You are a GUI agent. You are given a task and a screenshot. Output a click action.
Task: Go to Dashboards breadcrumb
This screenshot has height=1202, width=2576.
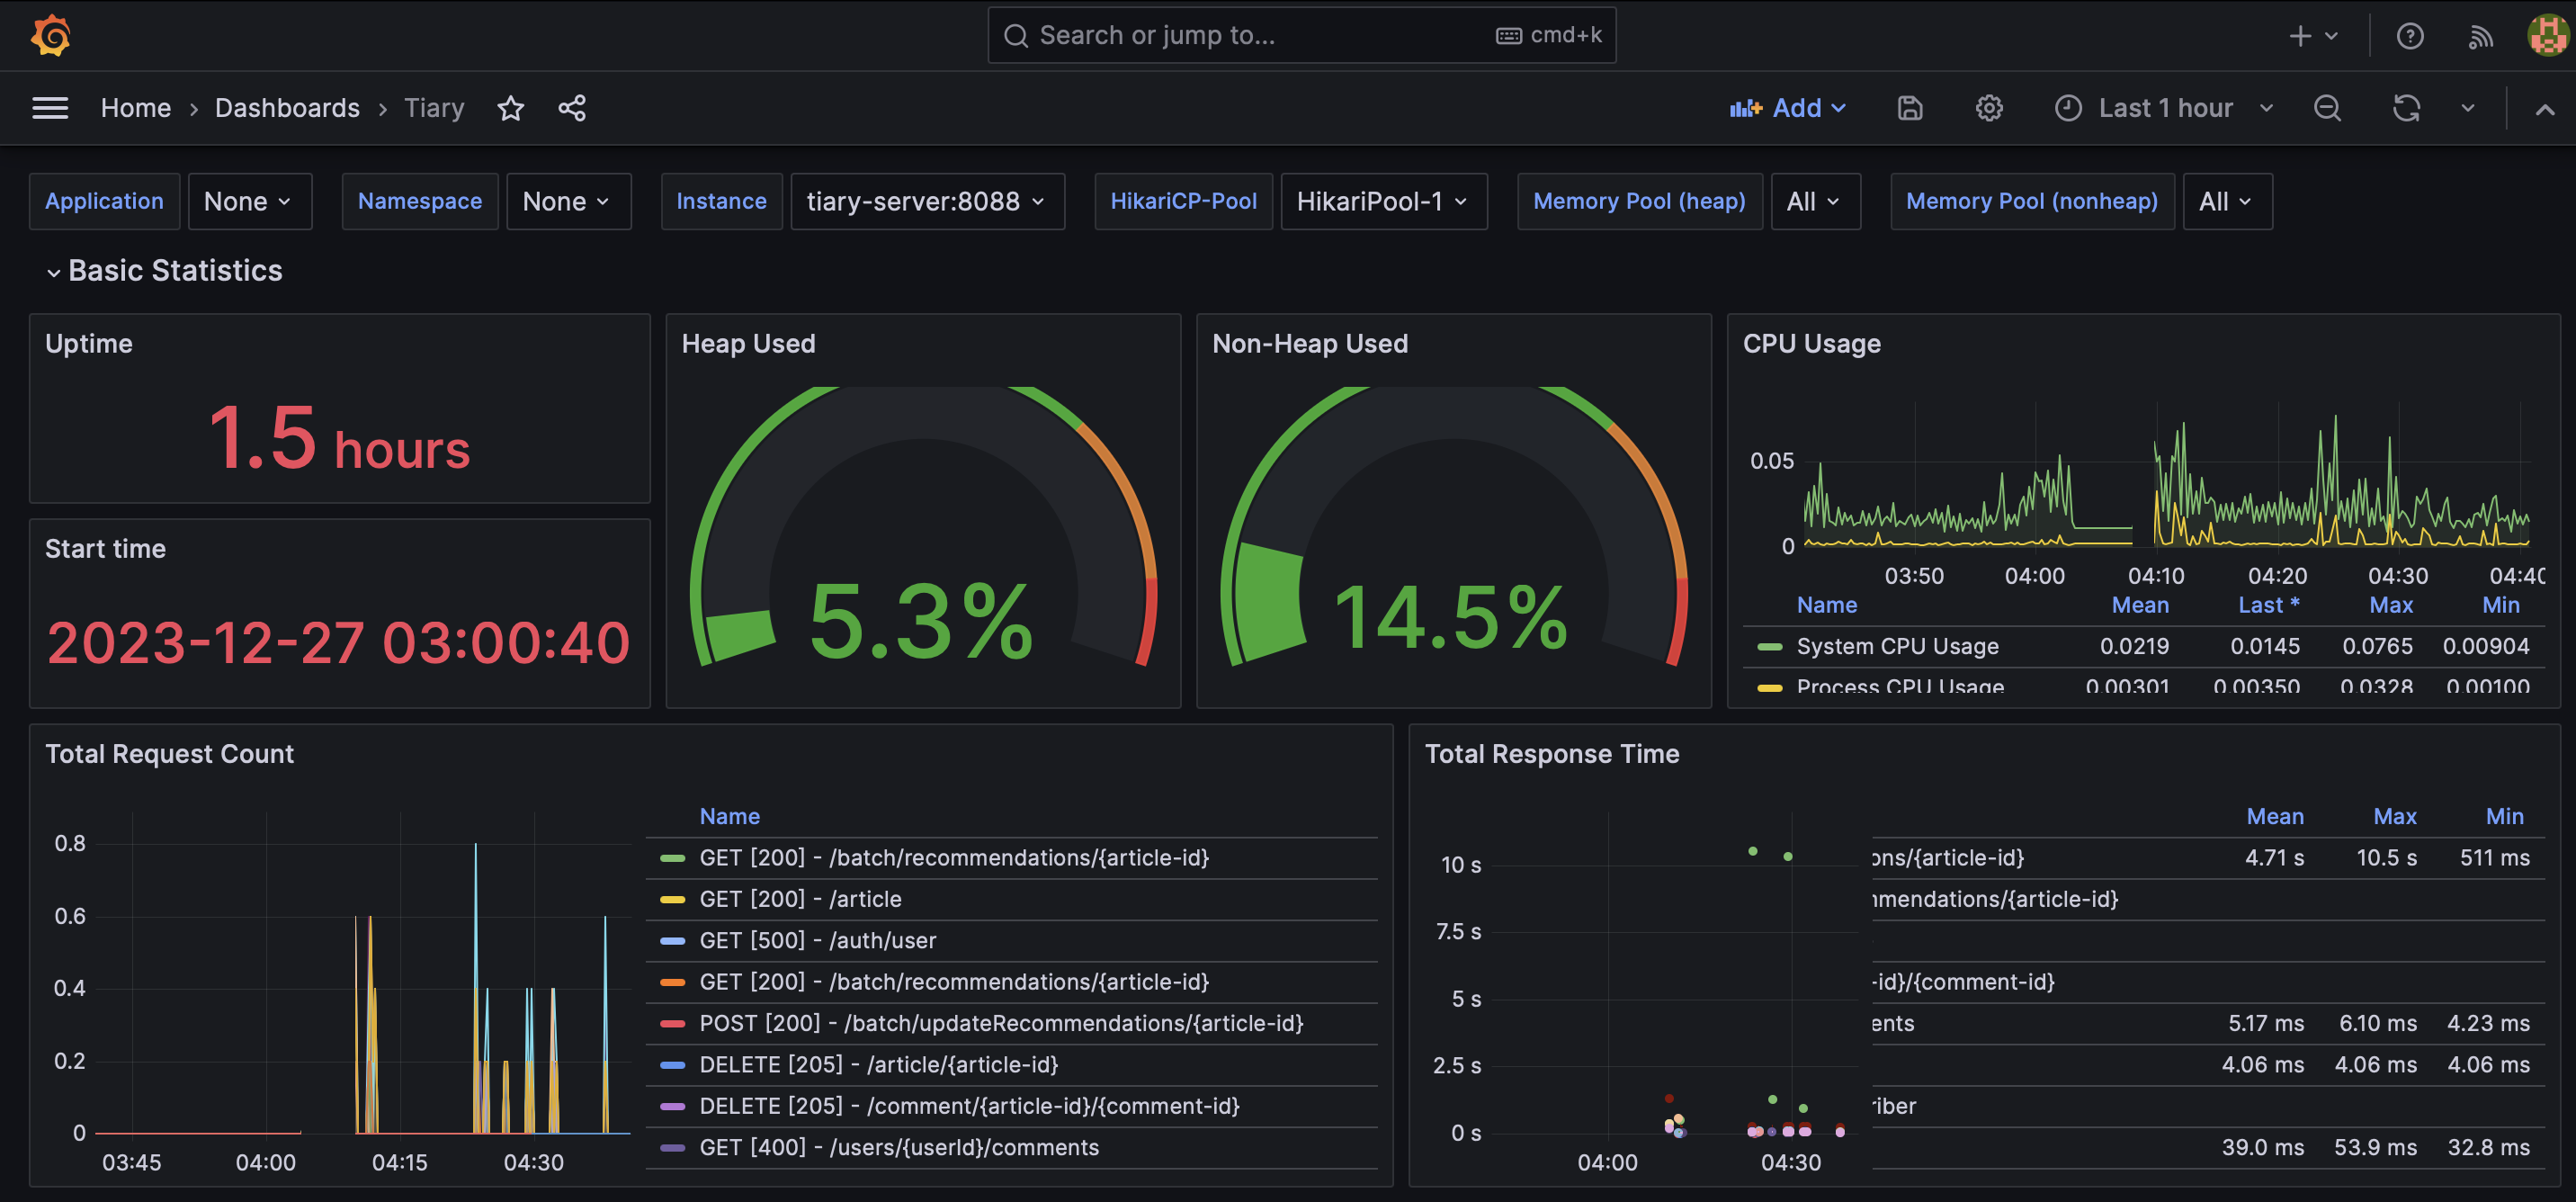287,108
